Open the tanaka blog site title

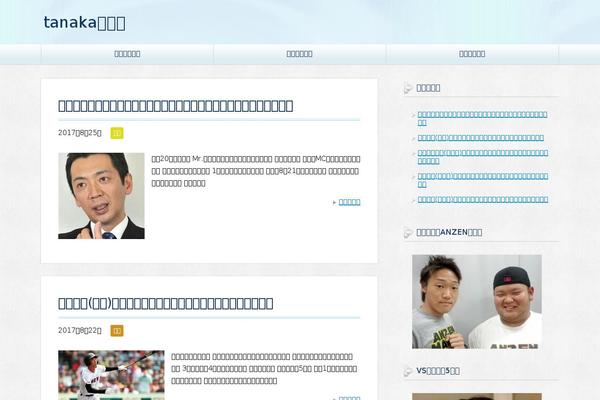[x=84, y=23]
